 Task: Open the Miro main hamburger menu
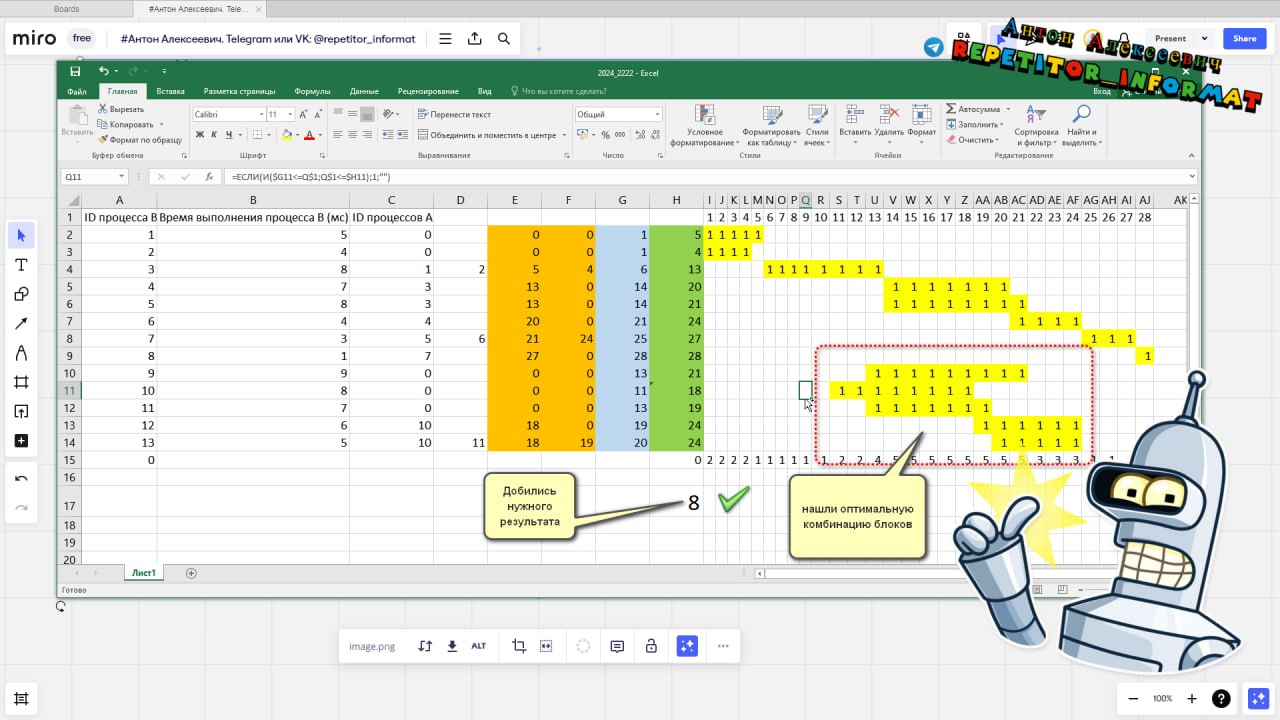445,39
